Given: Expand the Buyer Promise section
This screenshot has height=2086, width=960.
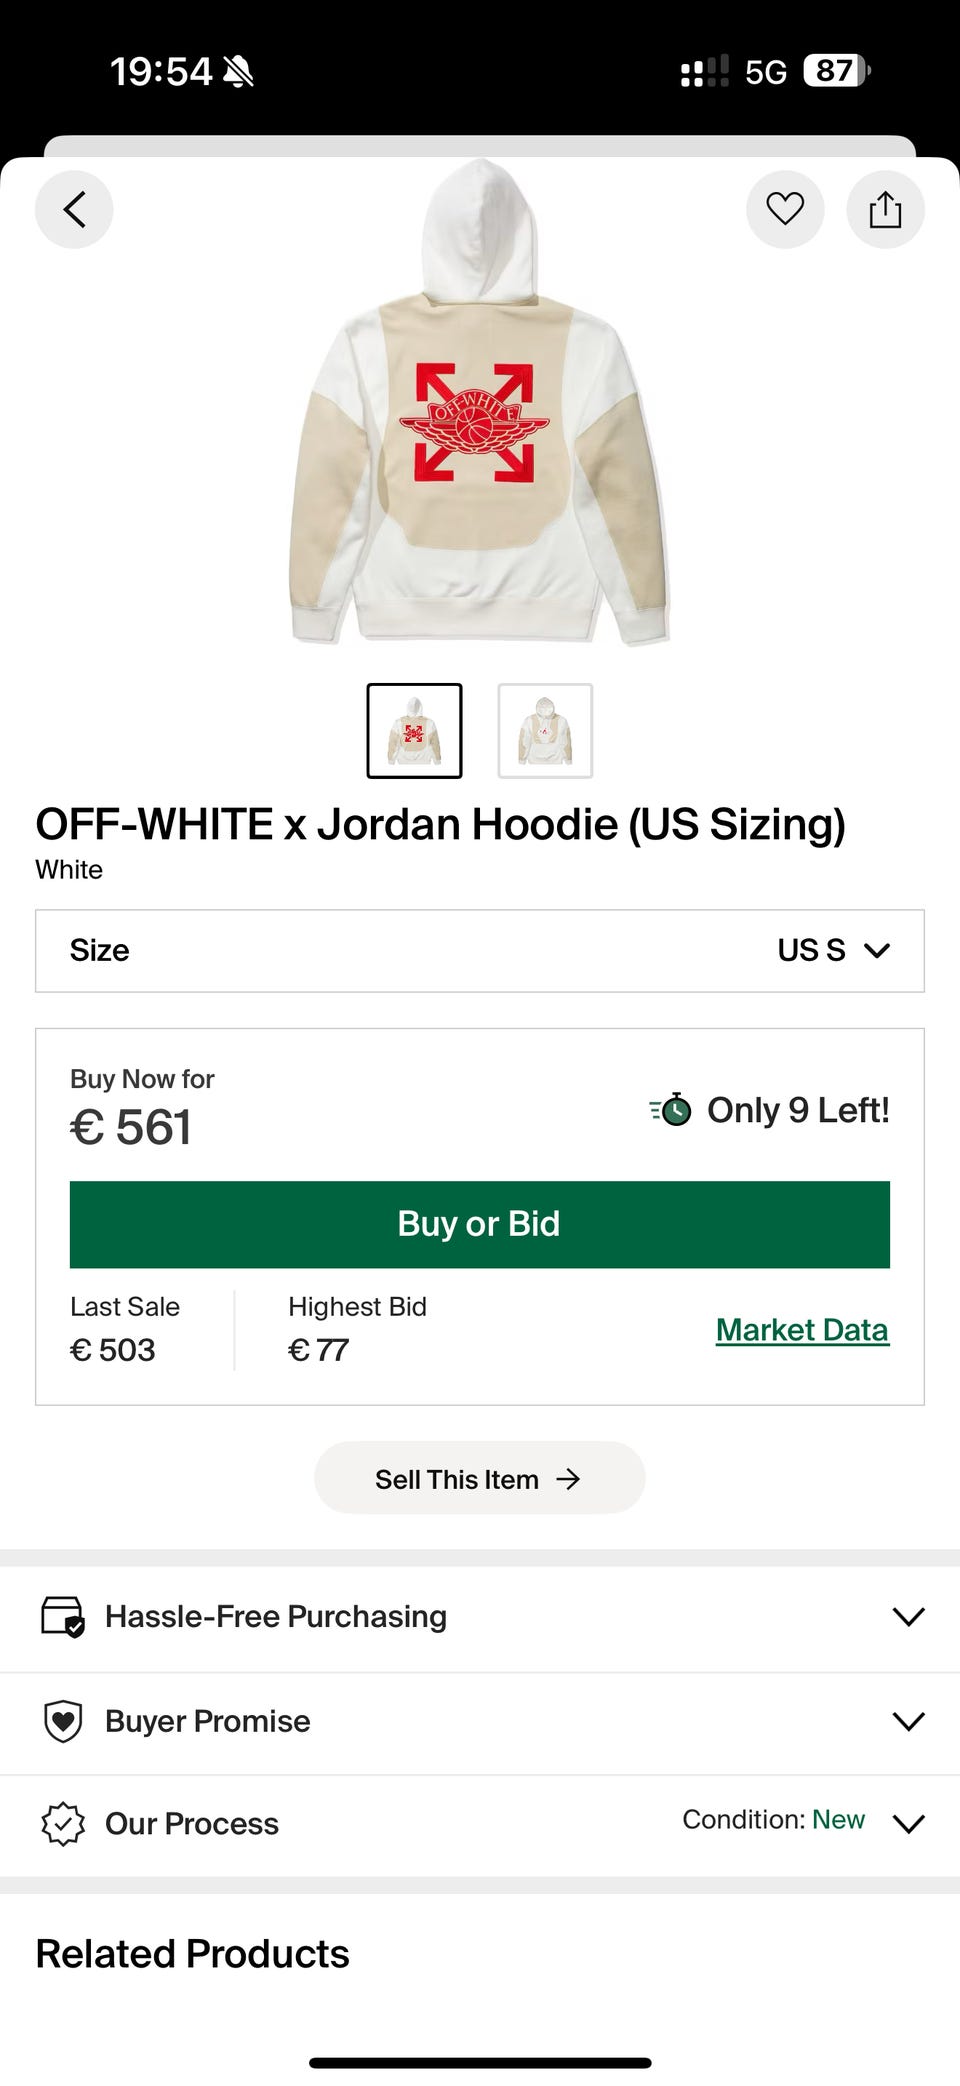Looking at the screenshot, I should 480,1721.
